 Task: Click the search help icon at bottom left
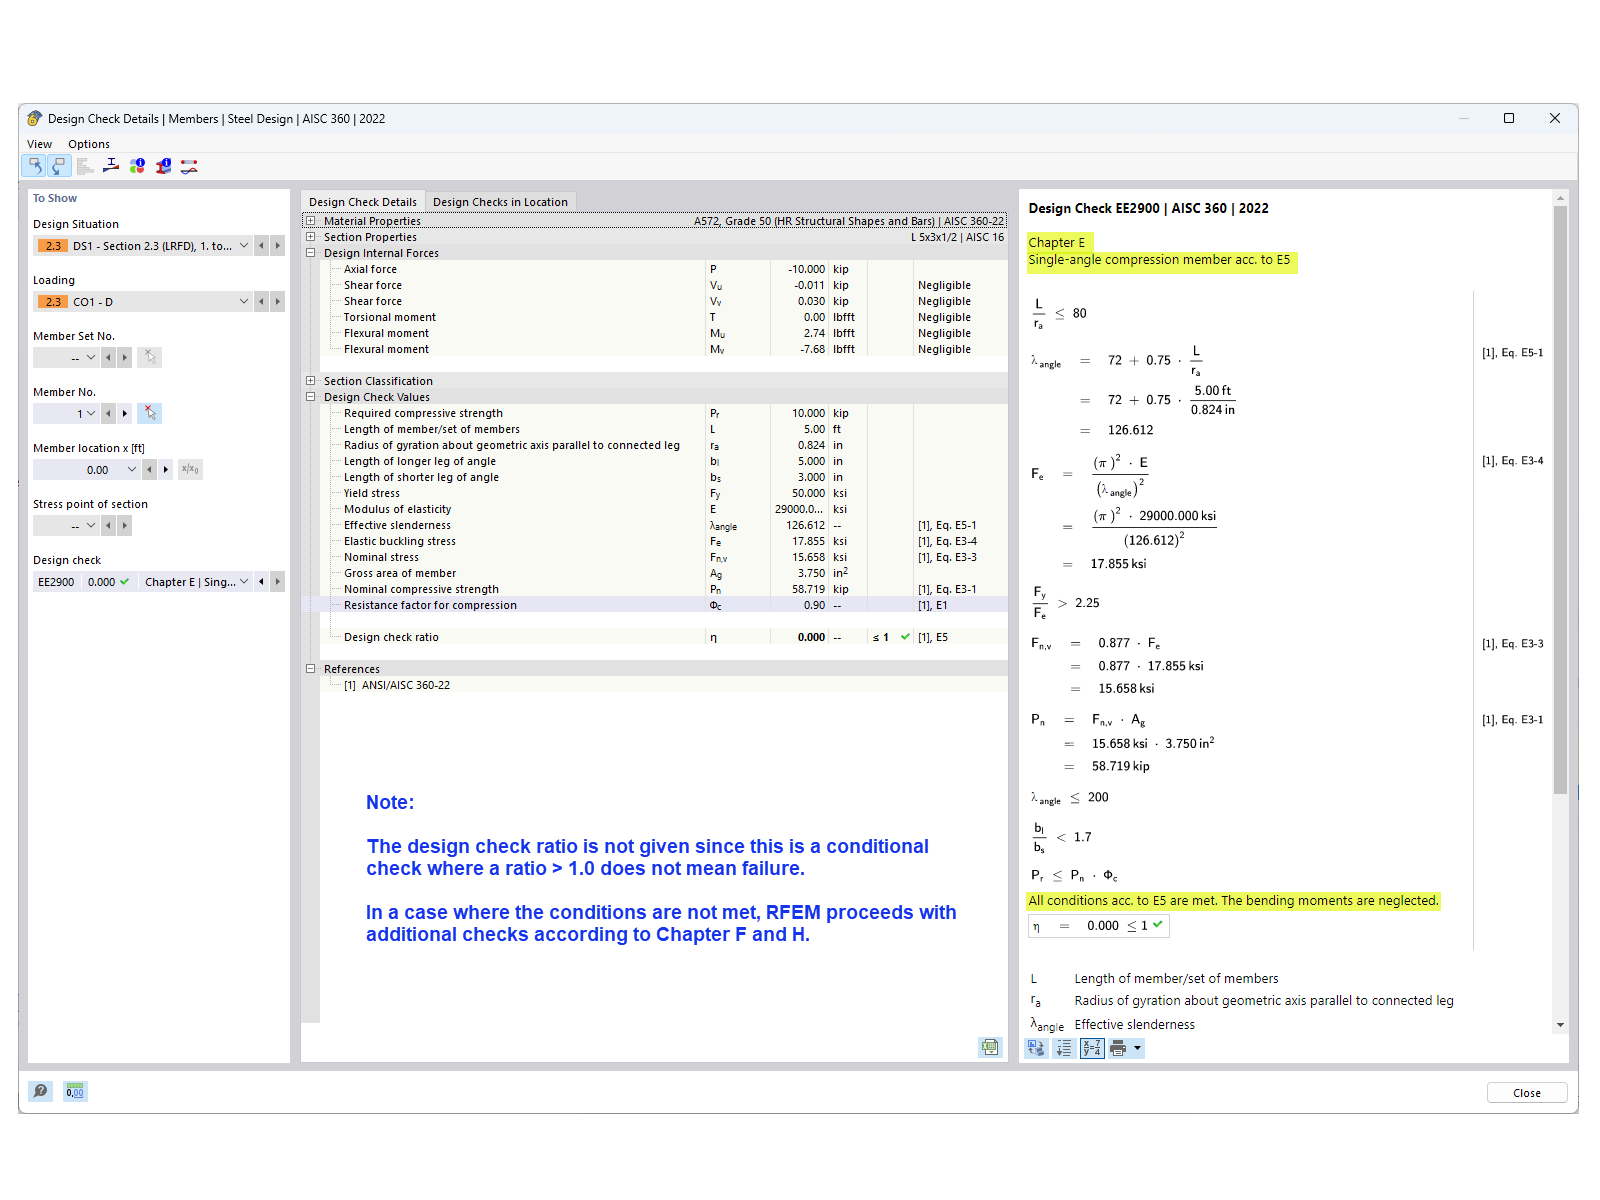point(40,1091)
